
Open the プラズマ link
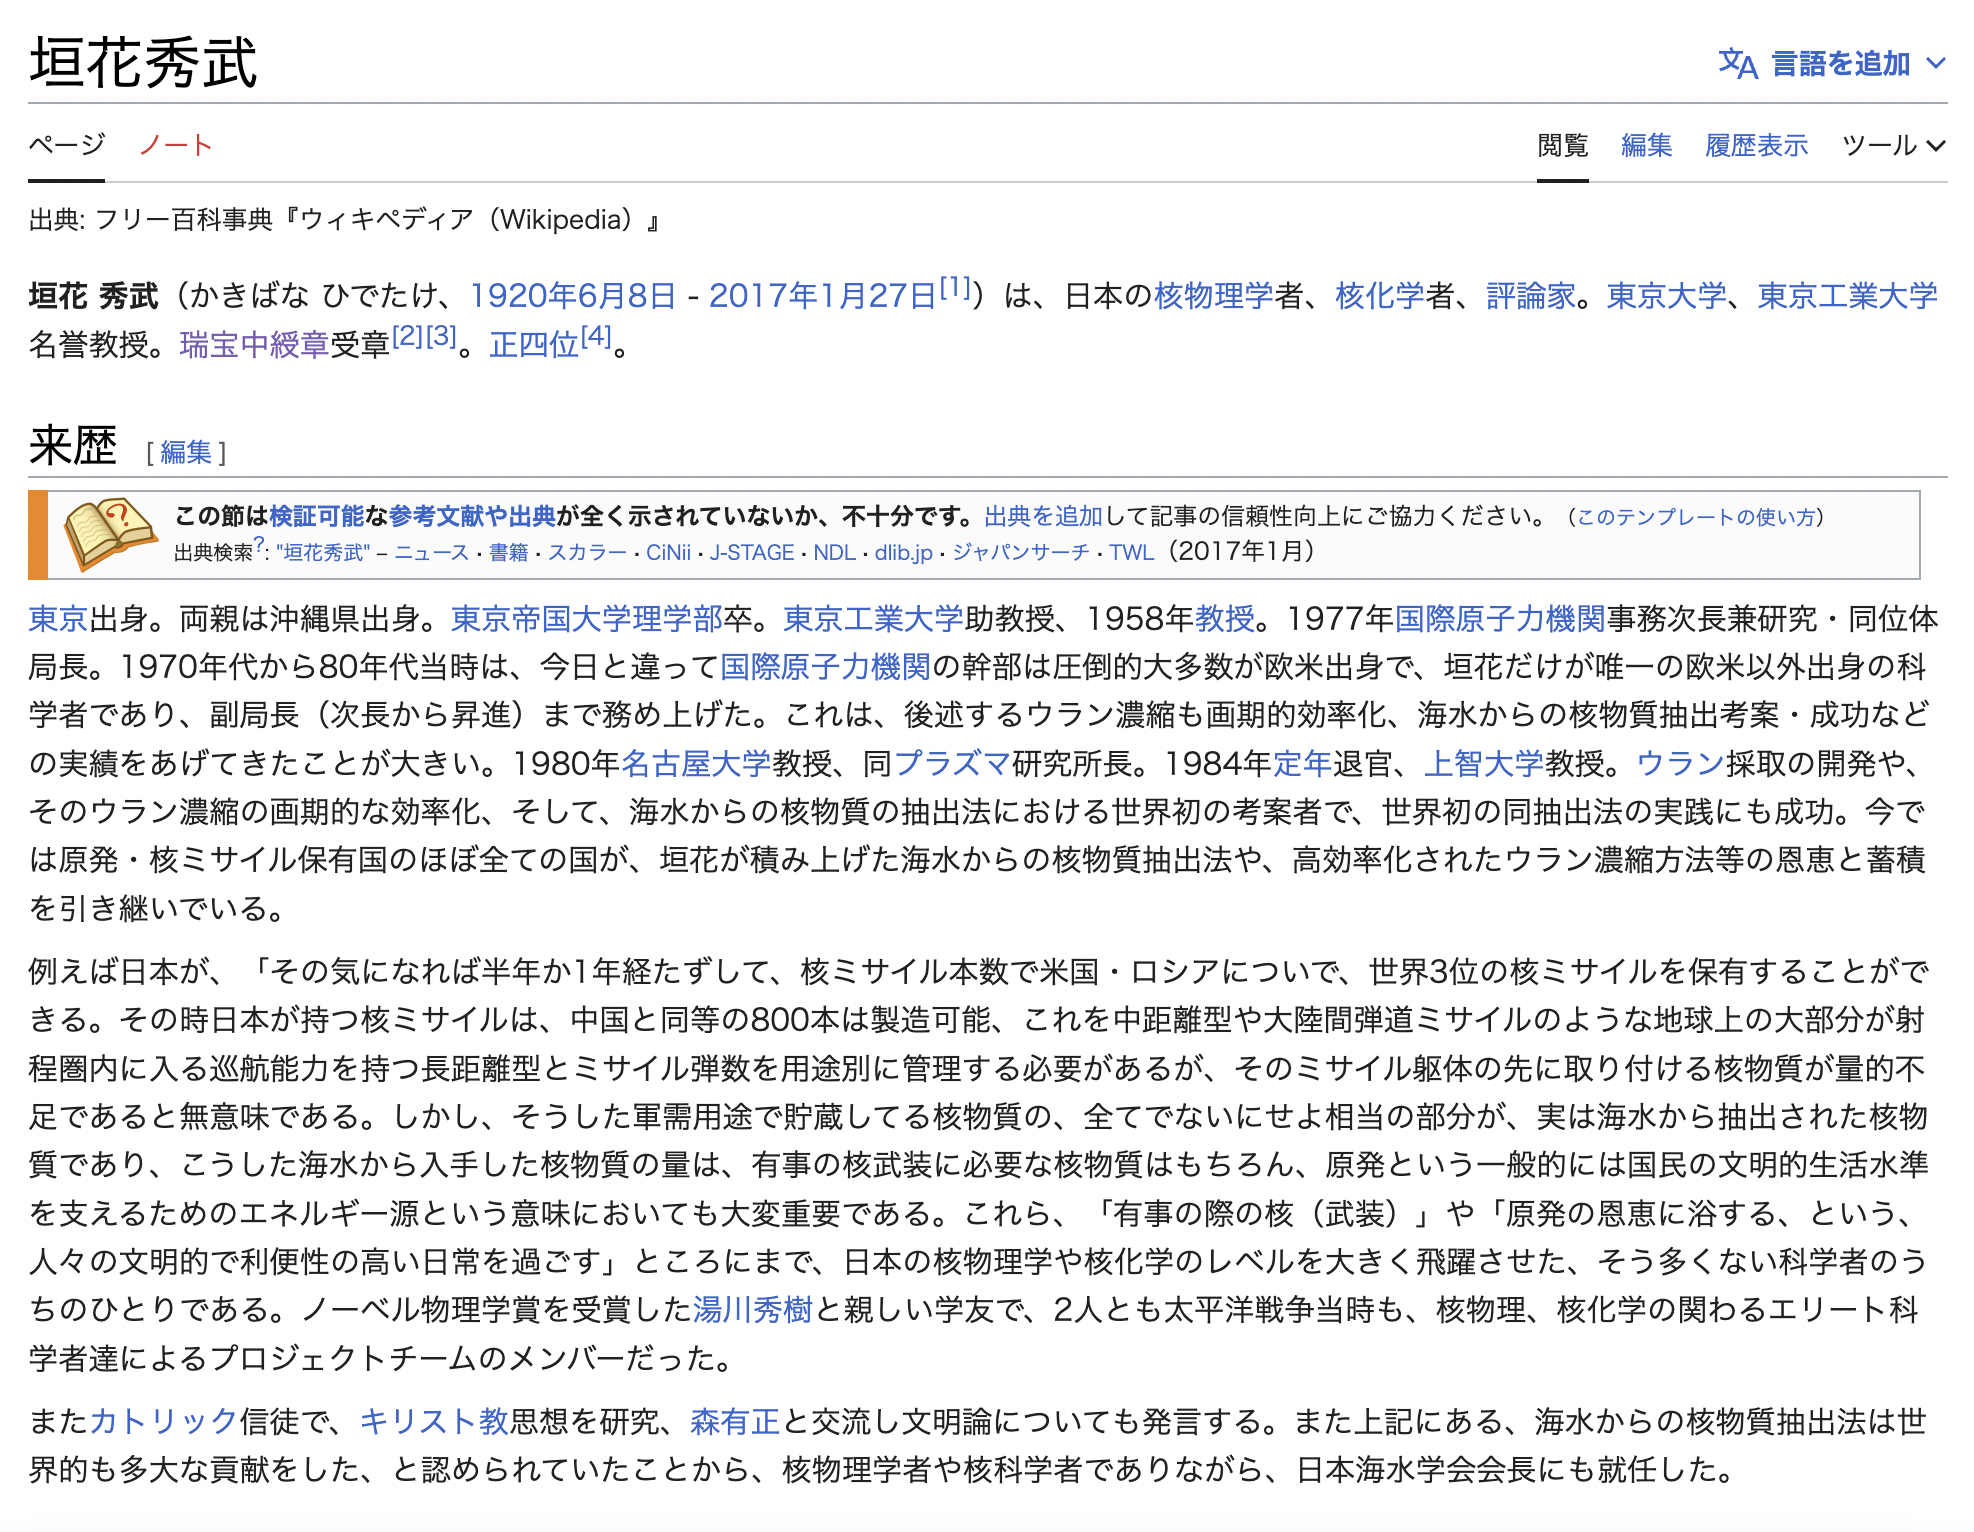(952, 764)
